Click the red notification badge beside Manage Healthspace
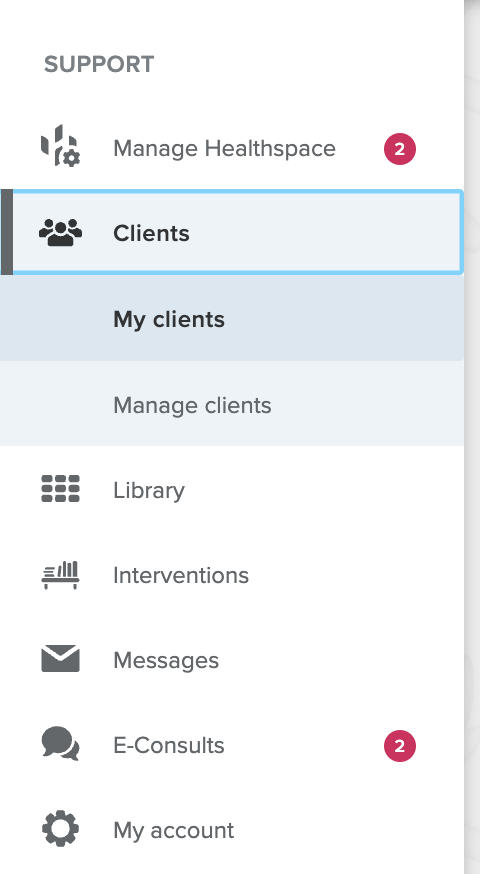The image size is (480, 874). [400, 149]
